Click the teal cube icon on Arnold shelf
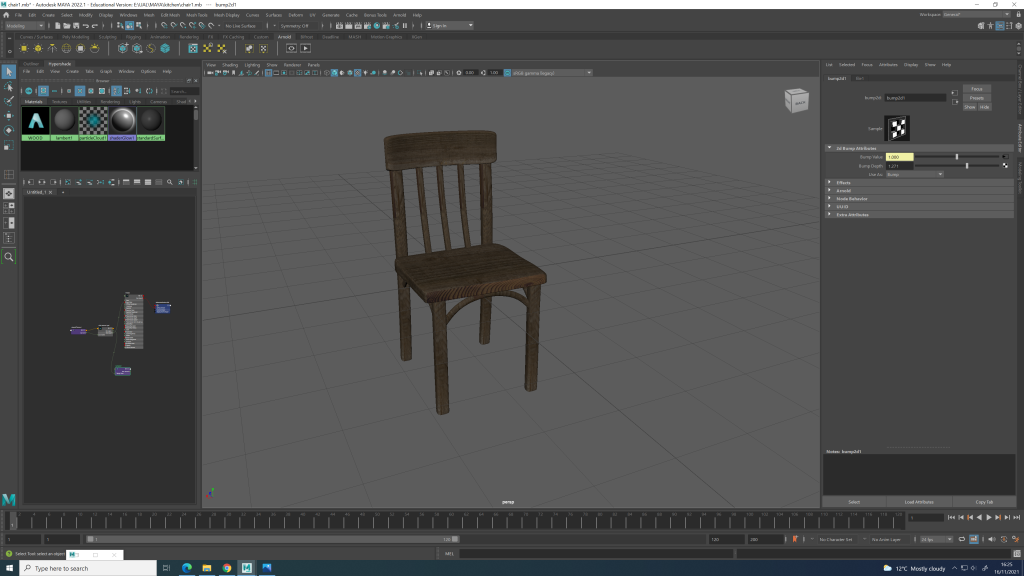This screenshot has height=576, width=1024. tap(165, 48)
